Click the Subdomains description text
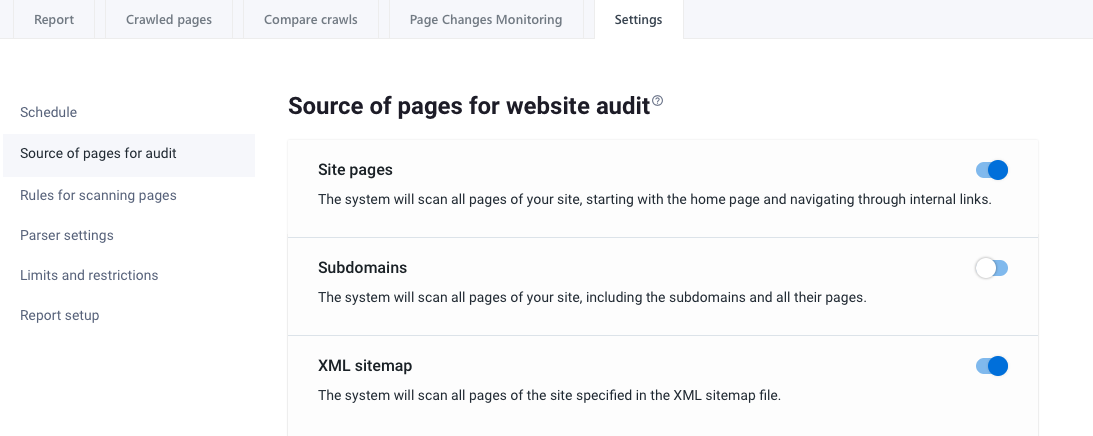 pyautogui.click(x=591, y=297)
